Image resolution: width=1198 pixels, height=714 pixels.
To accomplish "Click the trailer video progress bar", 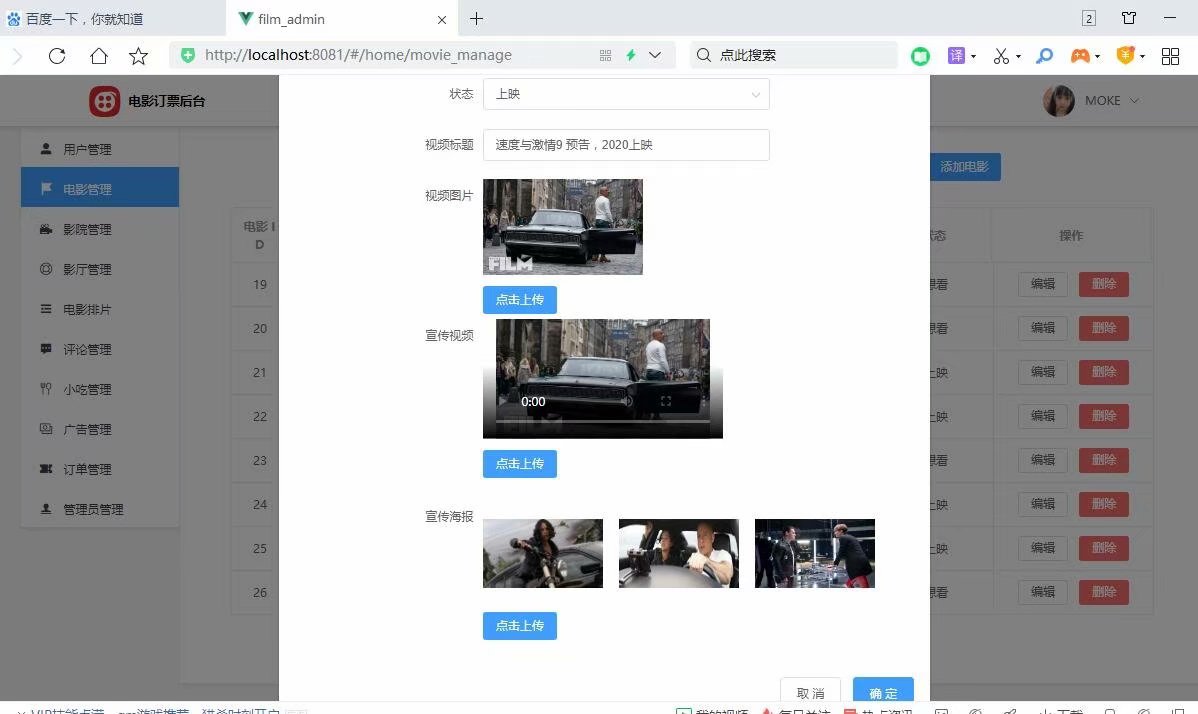I will (x=603, y=421).
